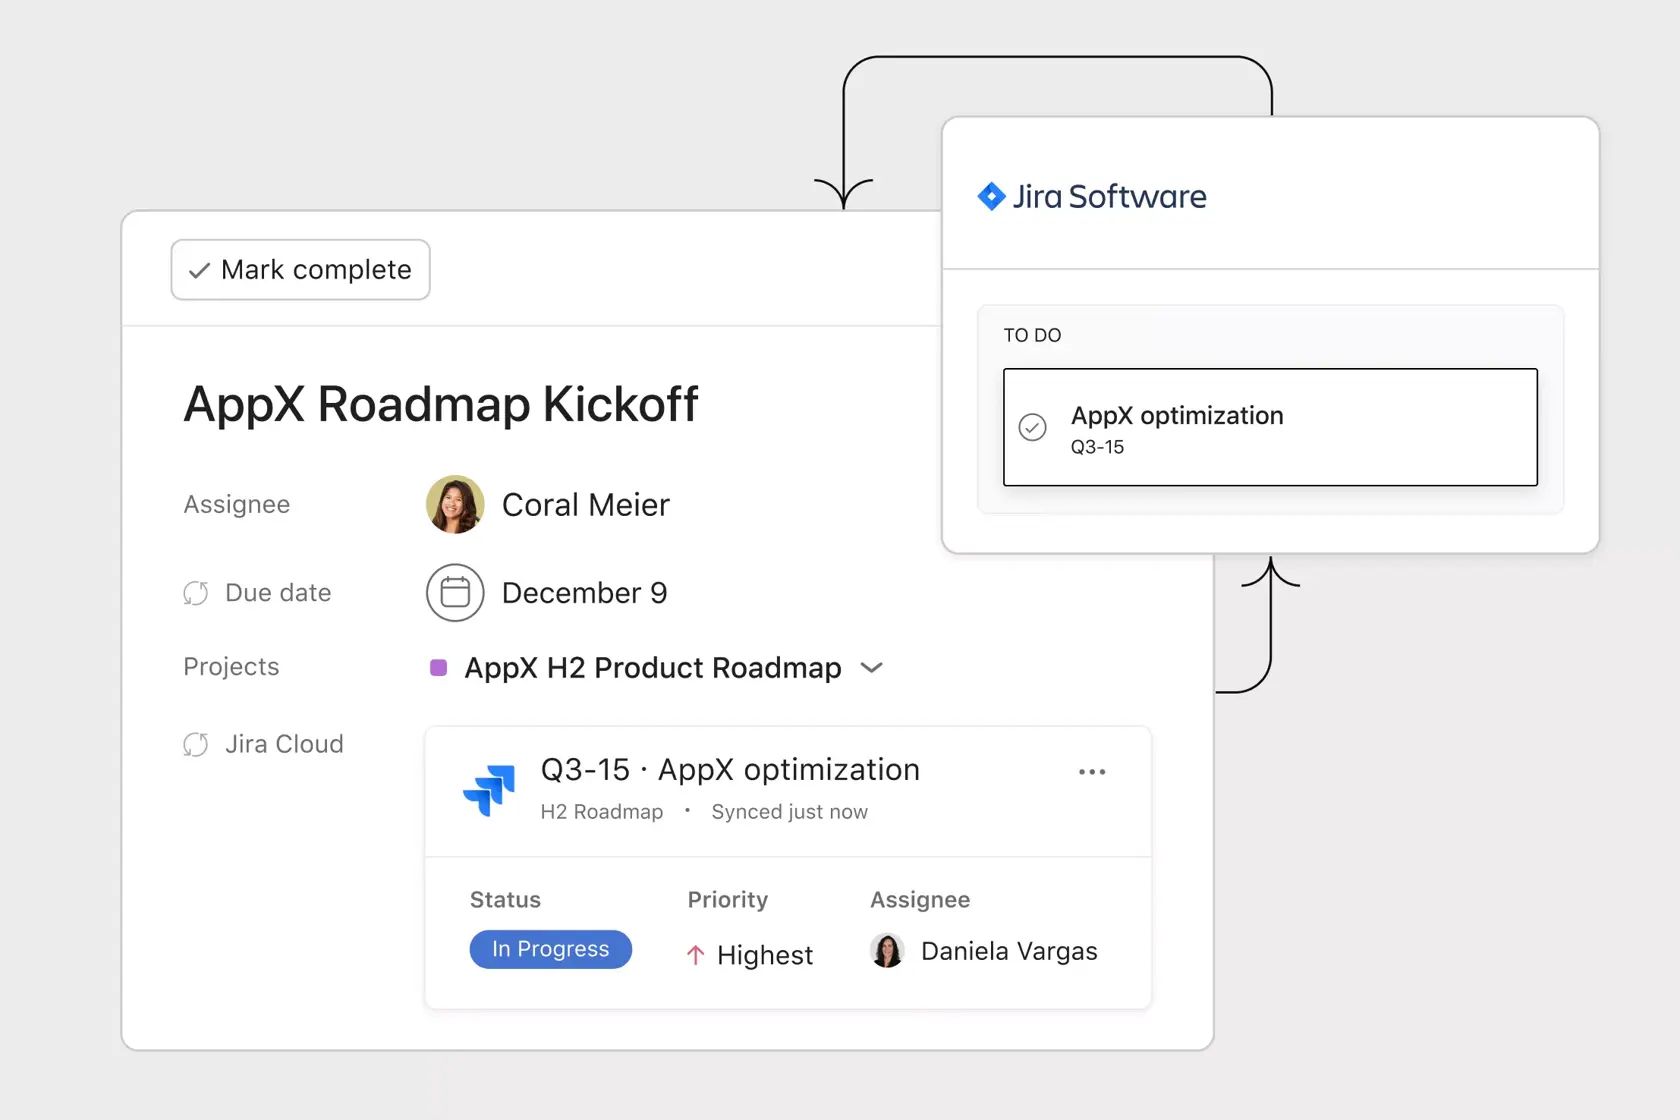Click the checkmark icon inside Mark complete
Viewport: 1680px width, 1120px height.
[x=199, y=269]
